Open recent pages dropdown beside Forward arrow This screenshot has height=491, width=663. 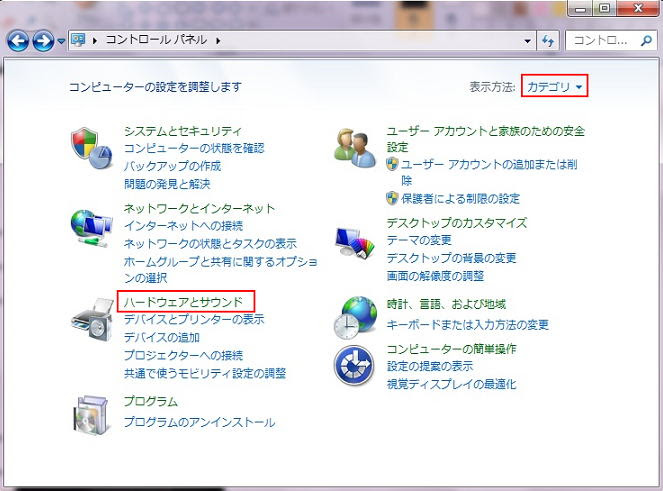coord(61,41)
